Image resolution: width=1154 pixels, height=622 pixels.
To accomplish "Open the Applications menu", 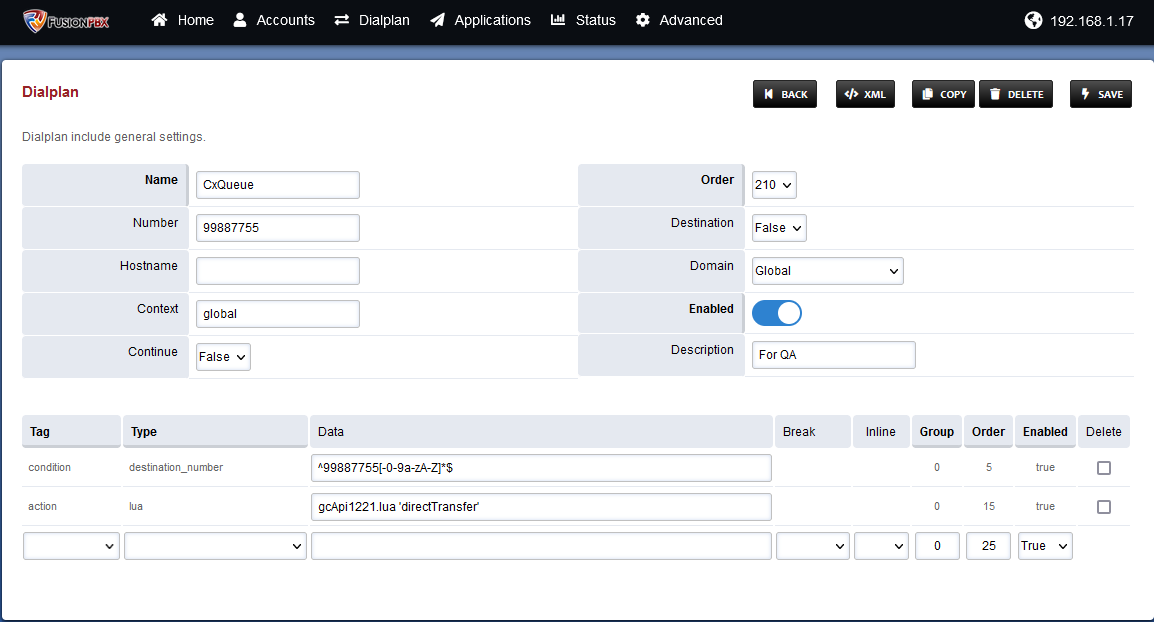I will [x=481, y=20].
